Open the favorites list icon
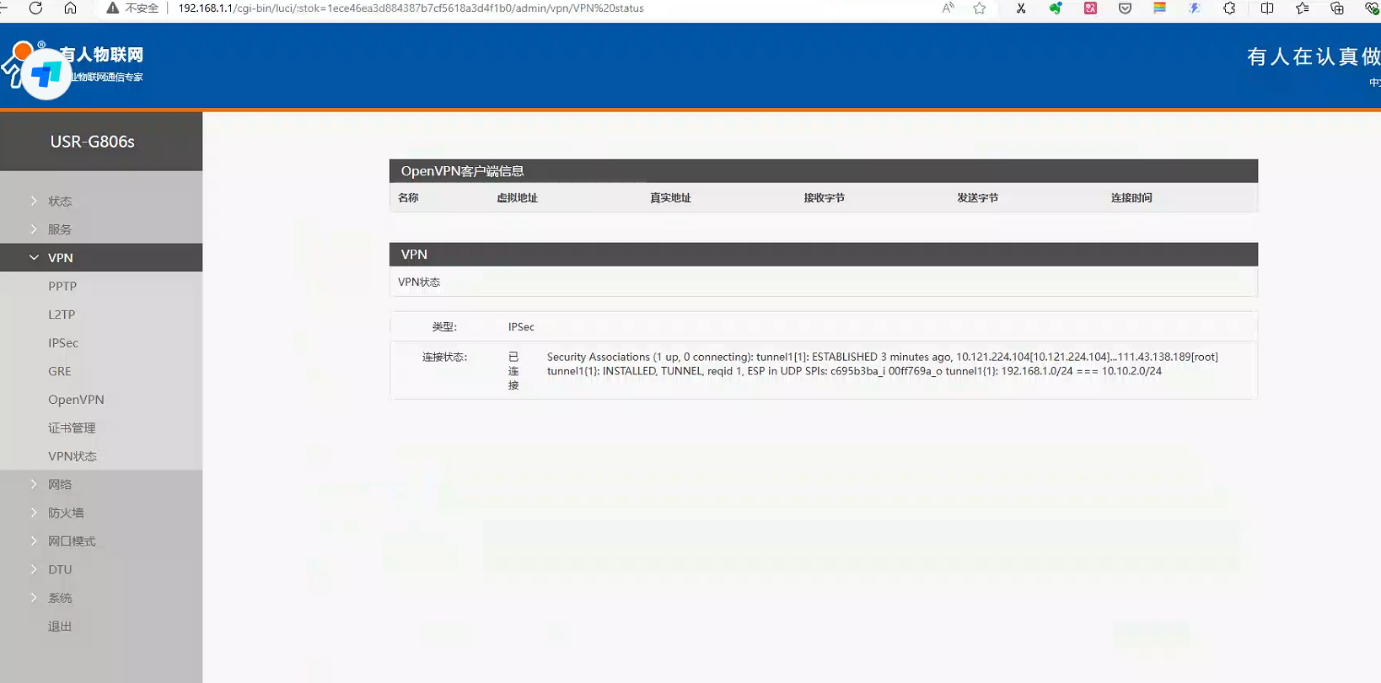This screenshot has width=1381, height=683. click(x=1302, y=8)
